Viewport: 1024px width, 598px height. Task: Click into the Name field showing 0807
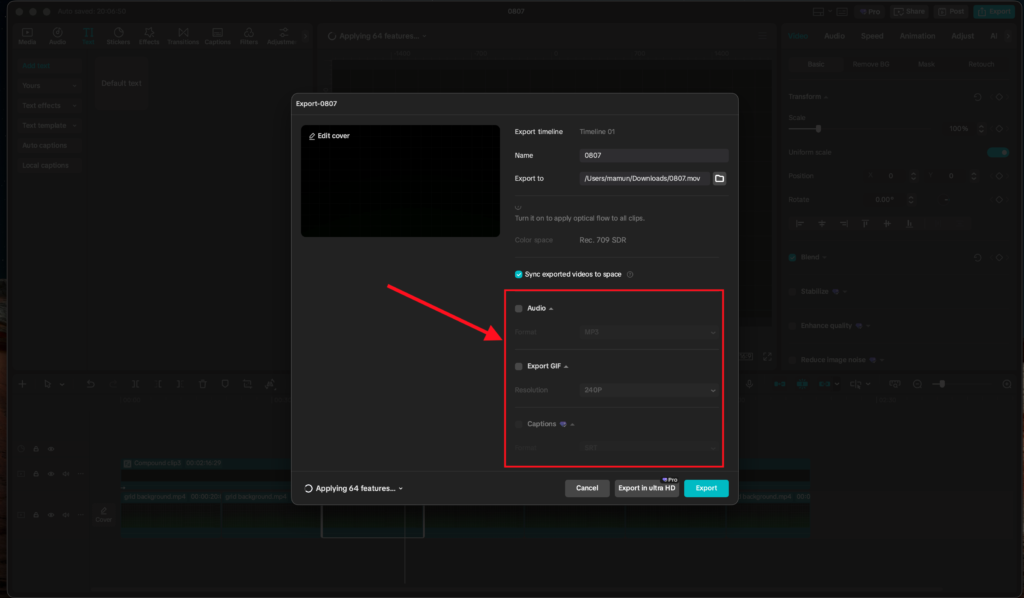click(654, 155)
